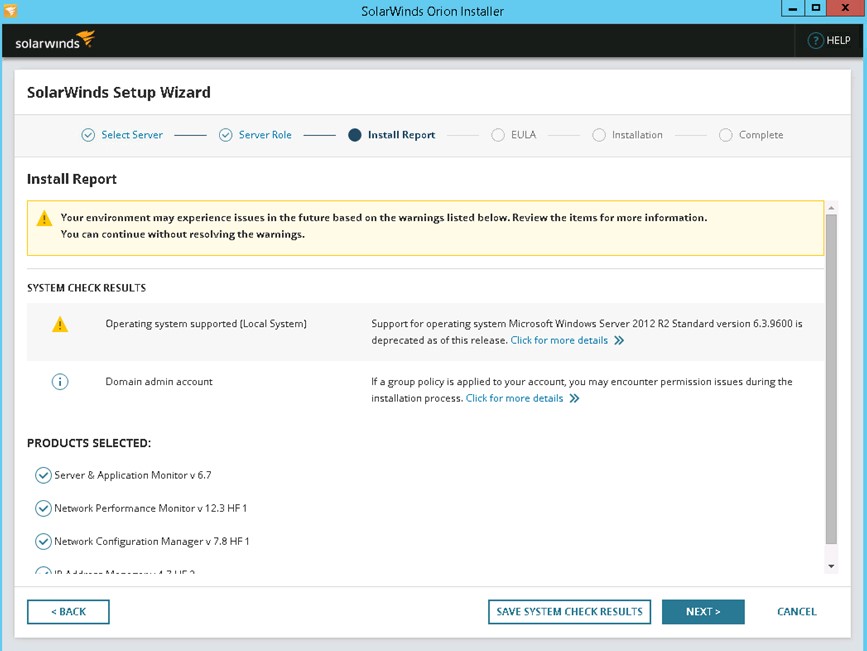The height and width of the screenshot is (651, 867).
Task: Click SAVE SYSTEM CHECK RESULTS button
Action: point(569,612)
